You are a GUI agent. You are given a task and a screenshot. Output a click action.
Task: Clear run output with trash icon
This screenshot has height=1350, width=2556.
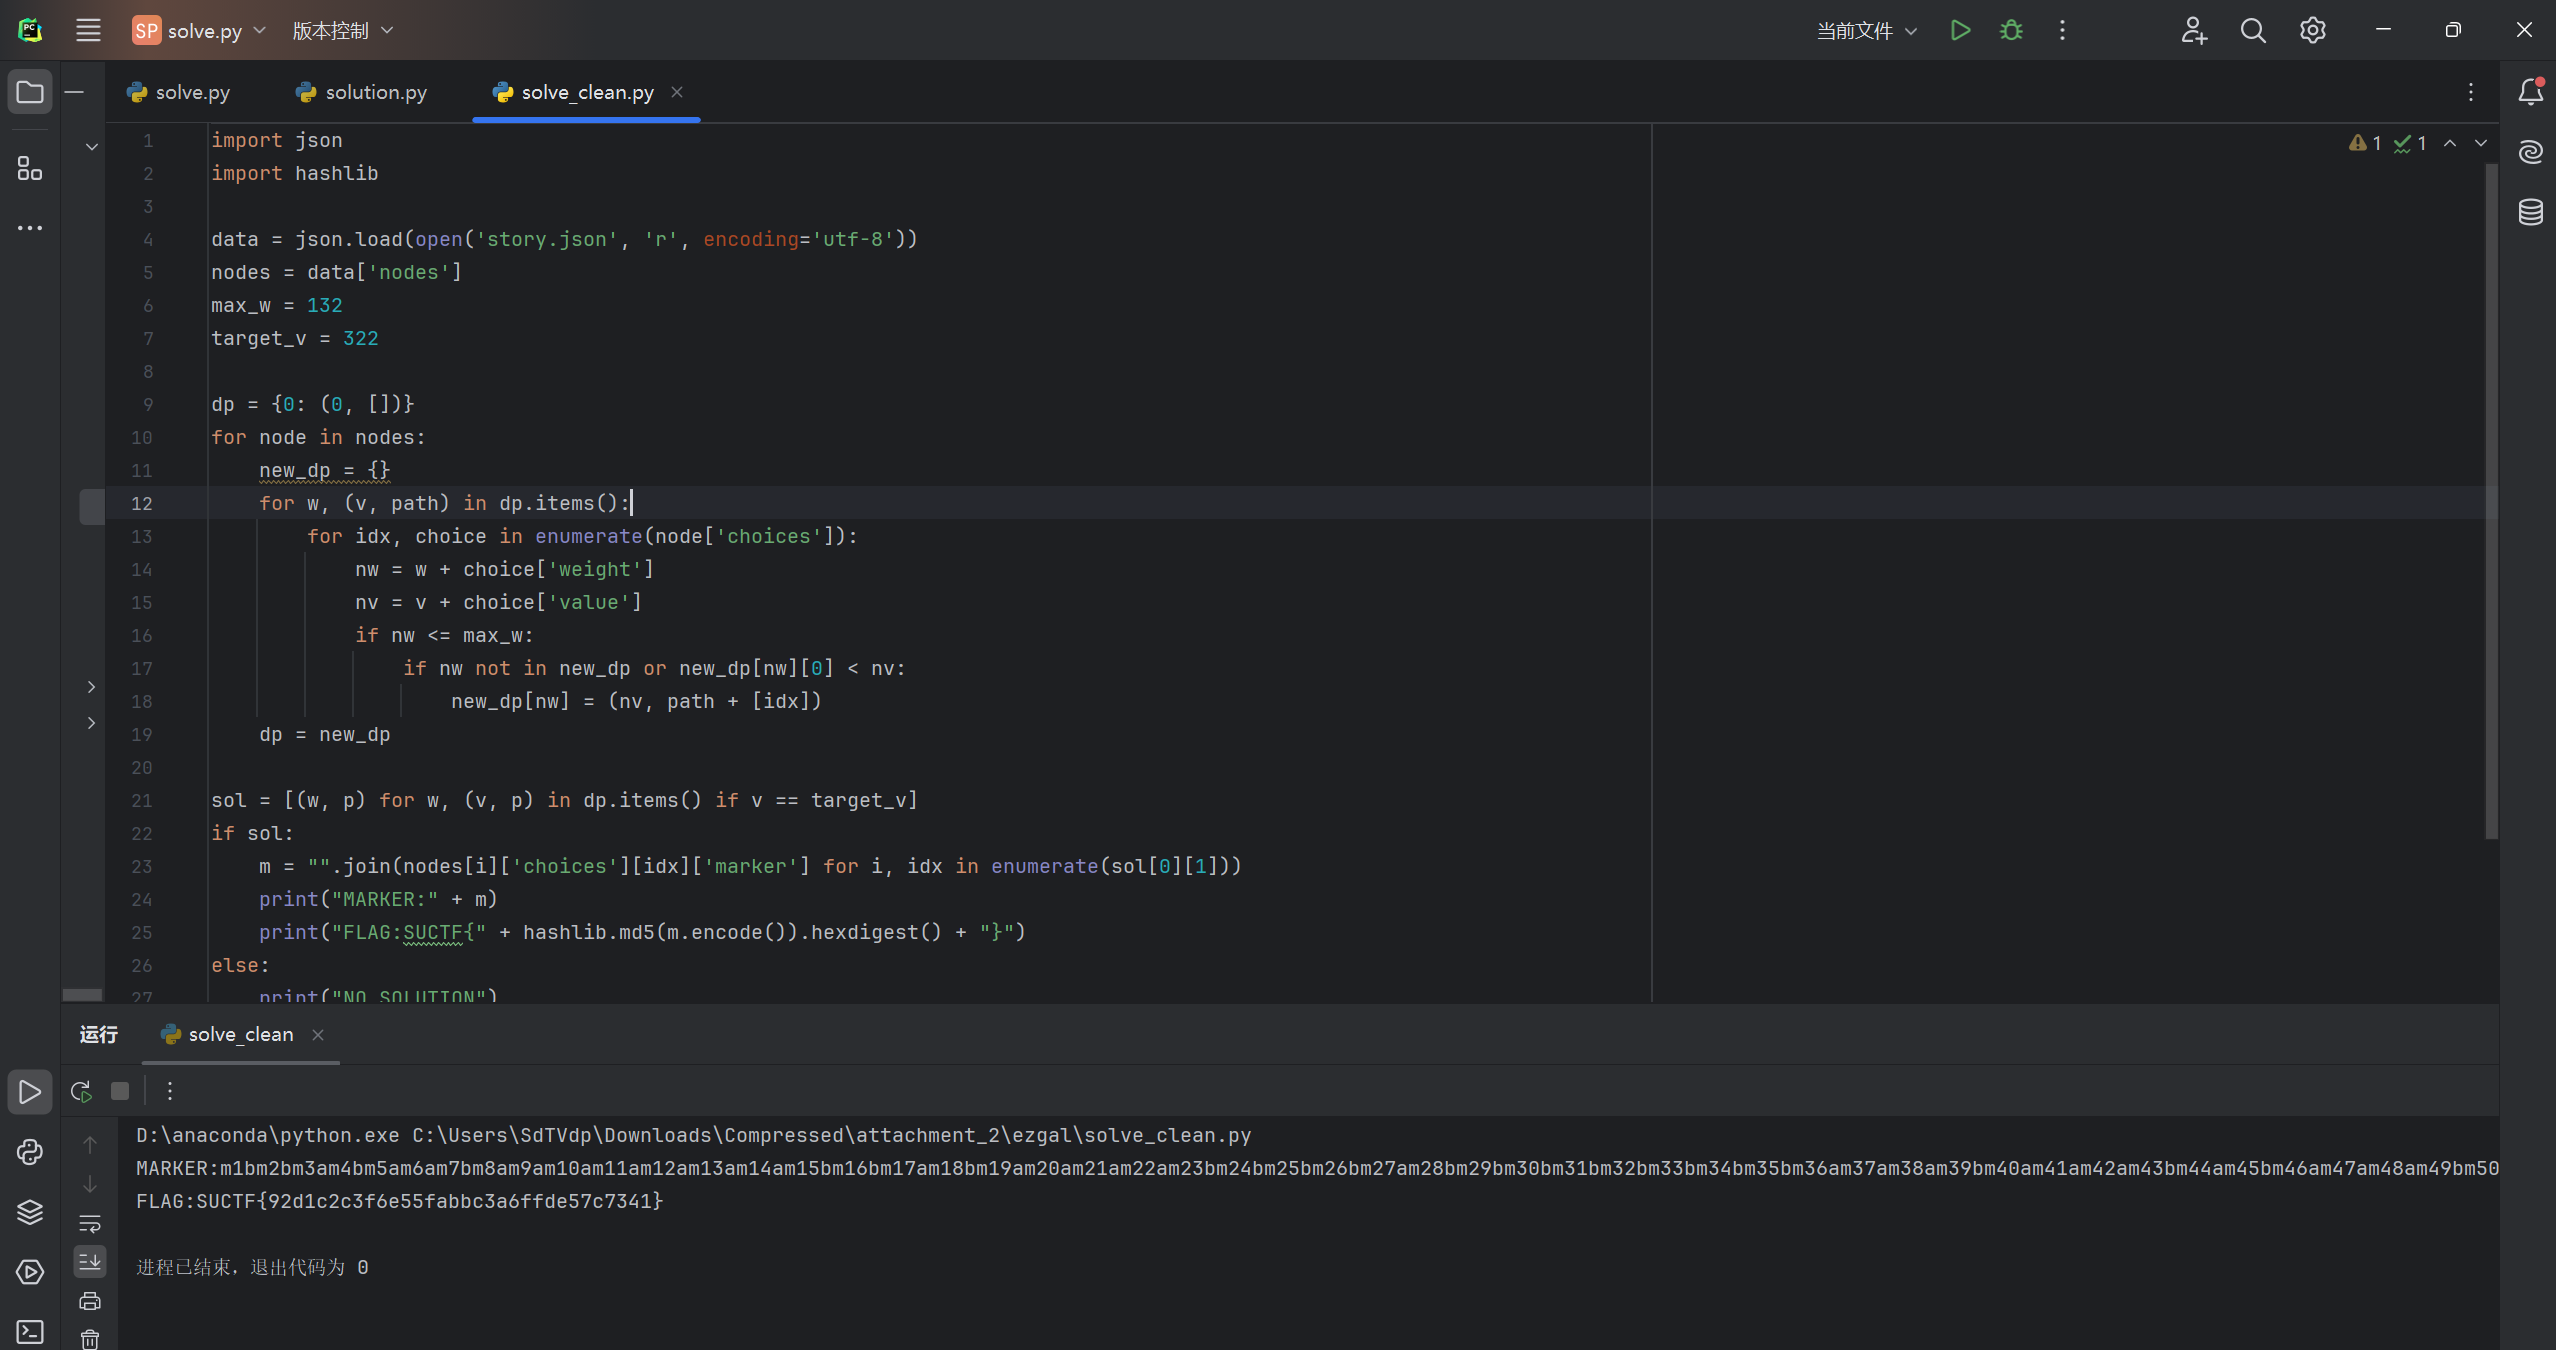pos(90,1338)
